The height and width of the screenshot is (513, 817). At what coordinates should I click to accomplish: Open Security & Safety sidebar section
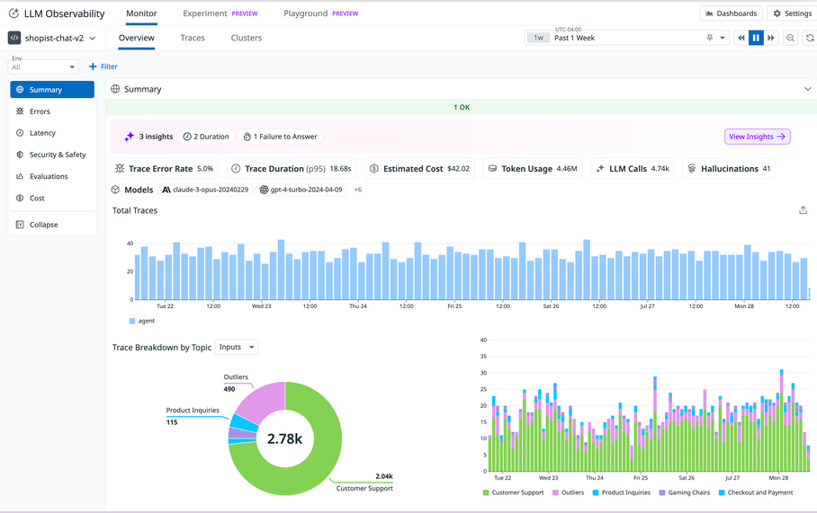57,155
